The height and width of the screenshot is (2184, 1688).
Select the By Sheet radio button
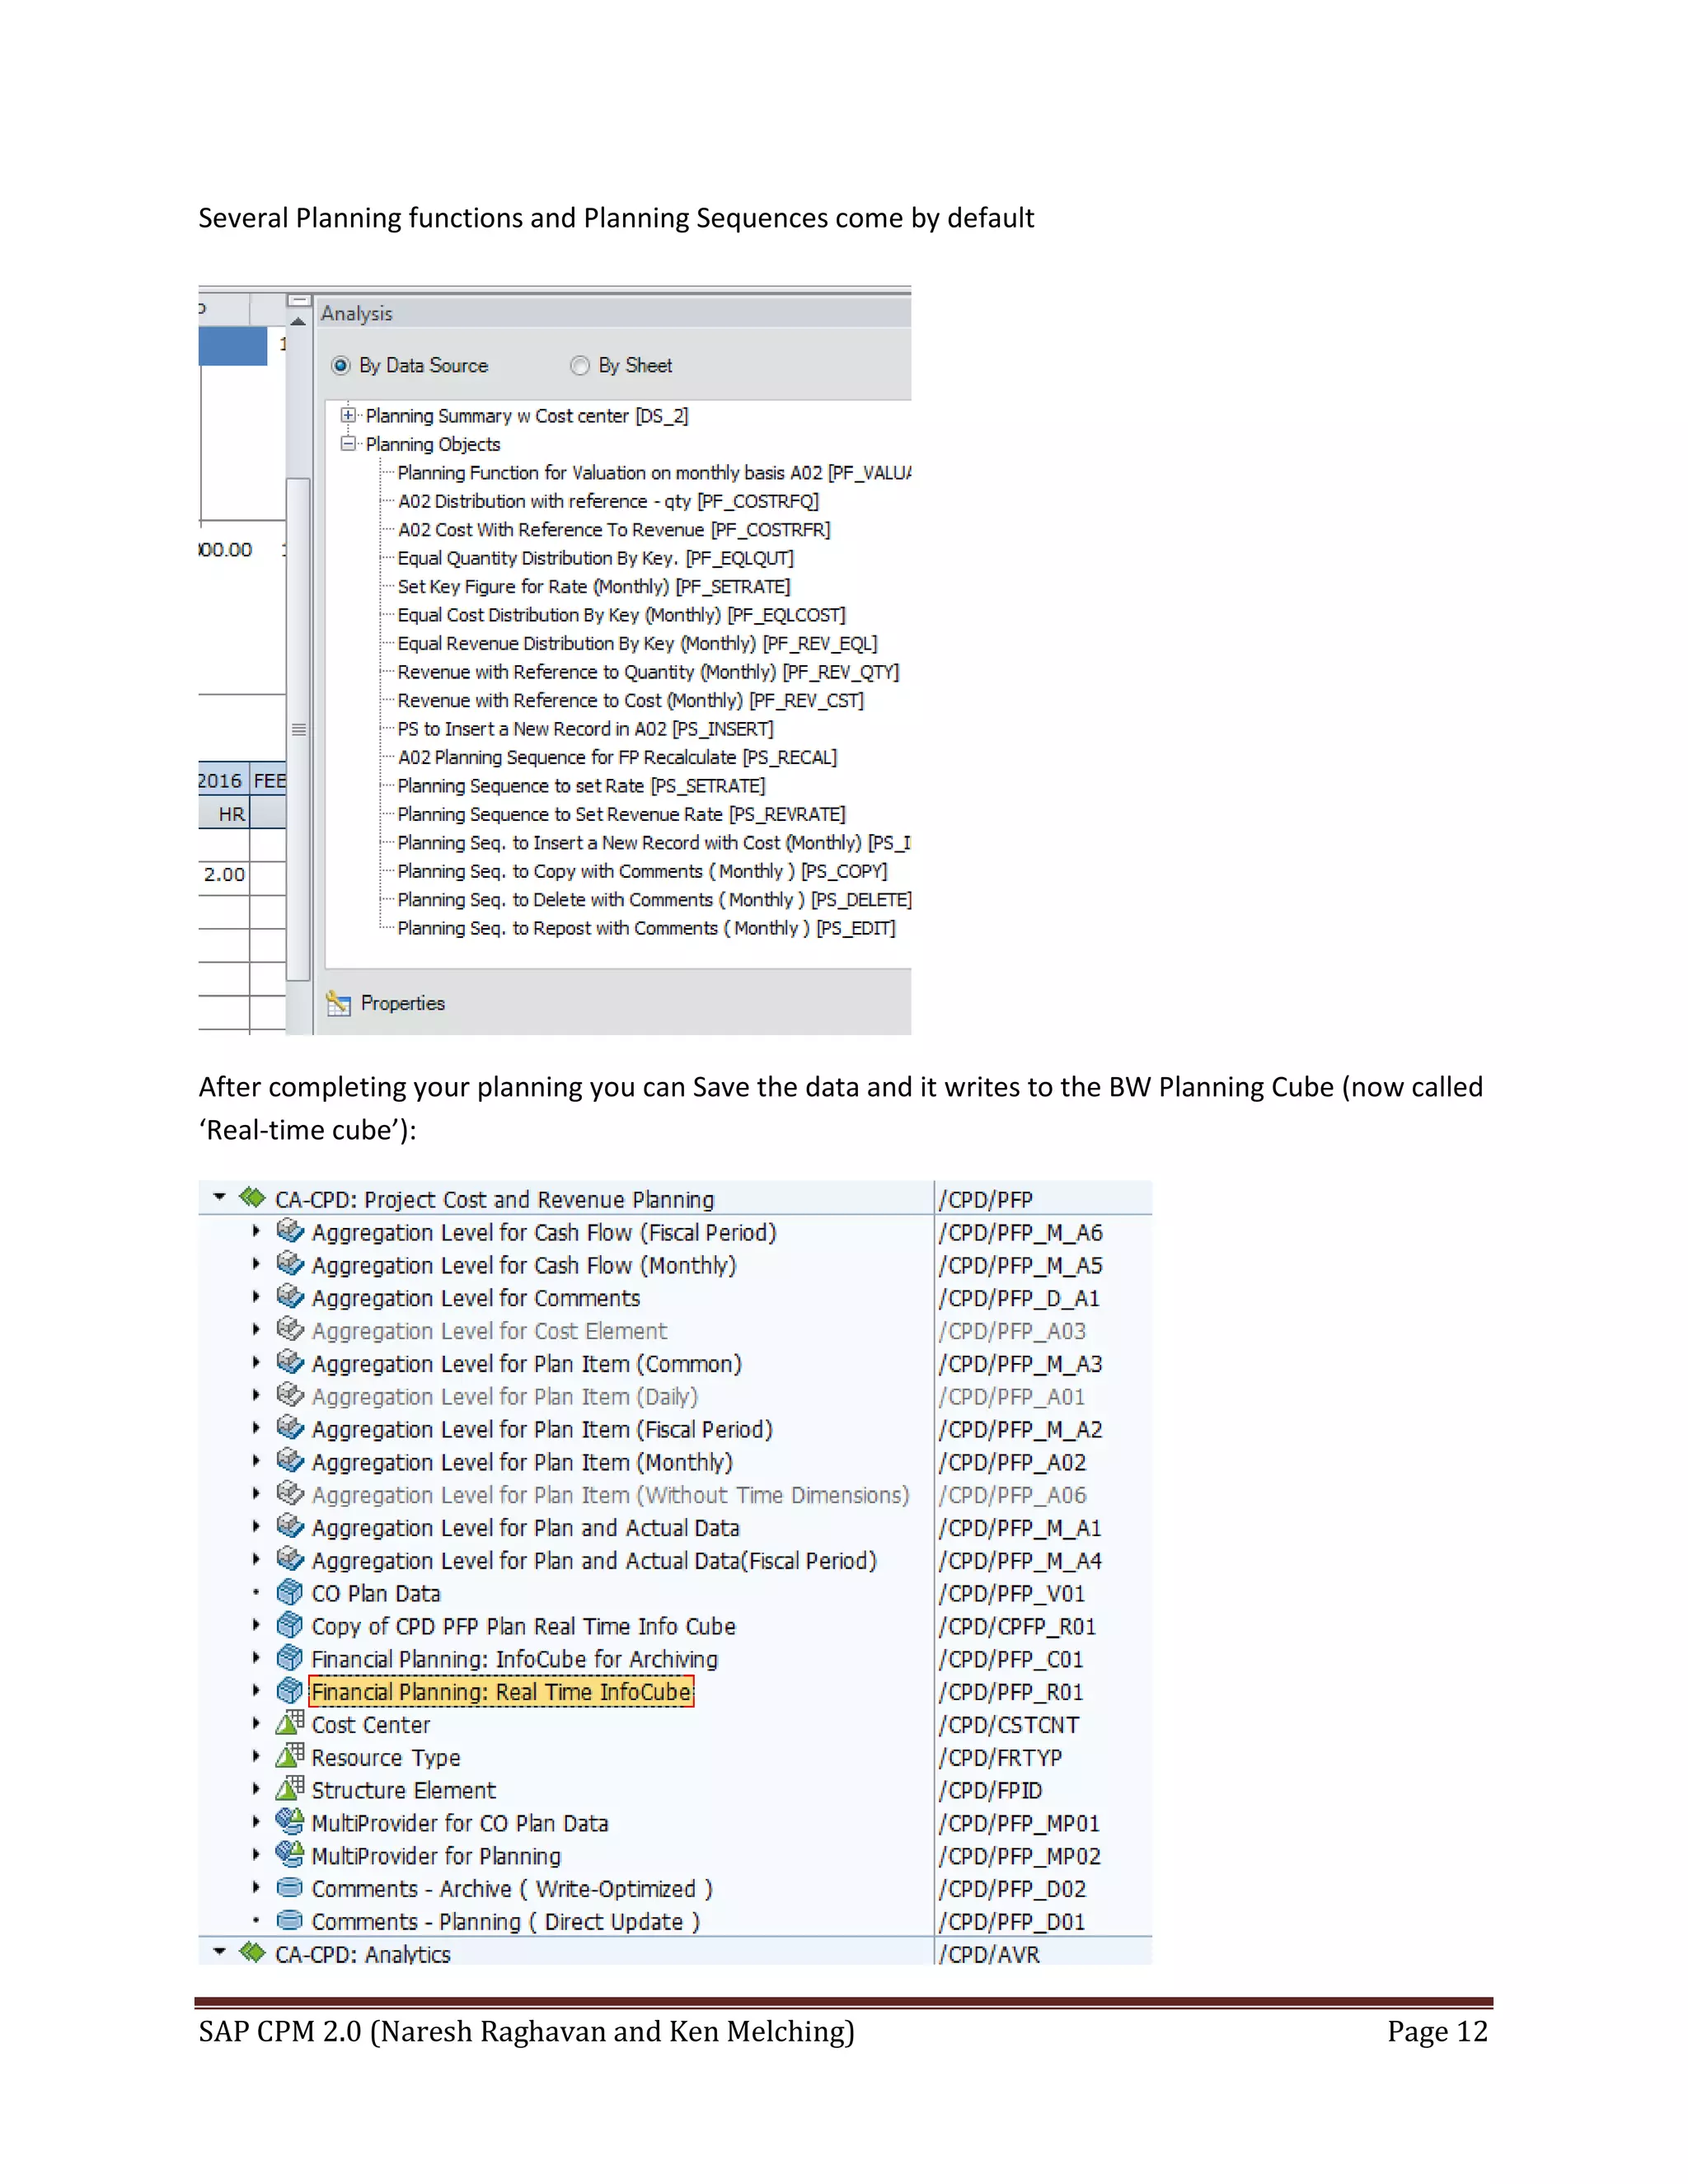point(579,365)
